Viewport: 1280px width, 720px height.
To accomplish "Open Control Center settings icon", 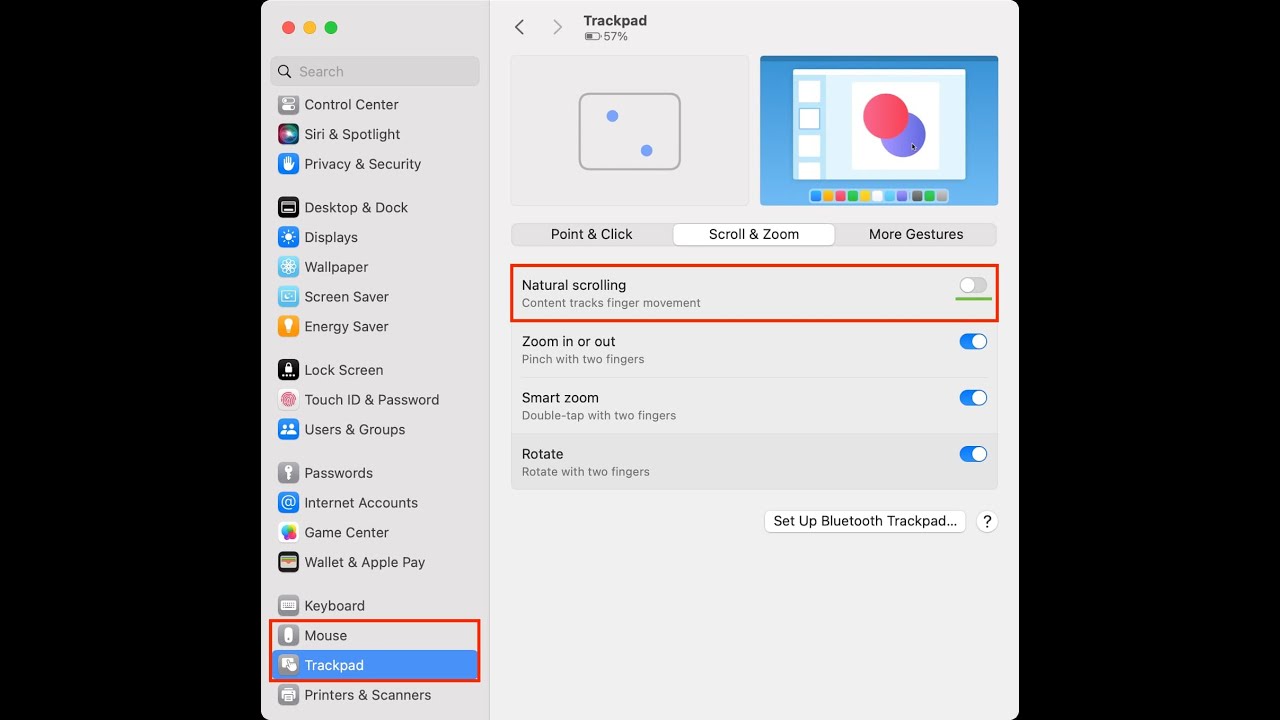I will point(289,104).
